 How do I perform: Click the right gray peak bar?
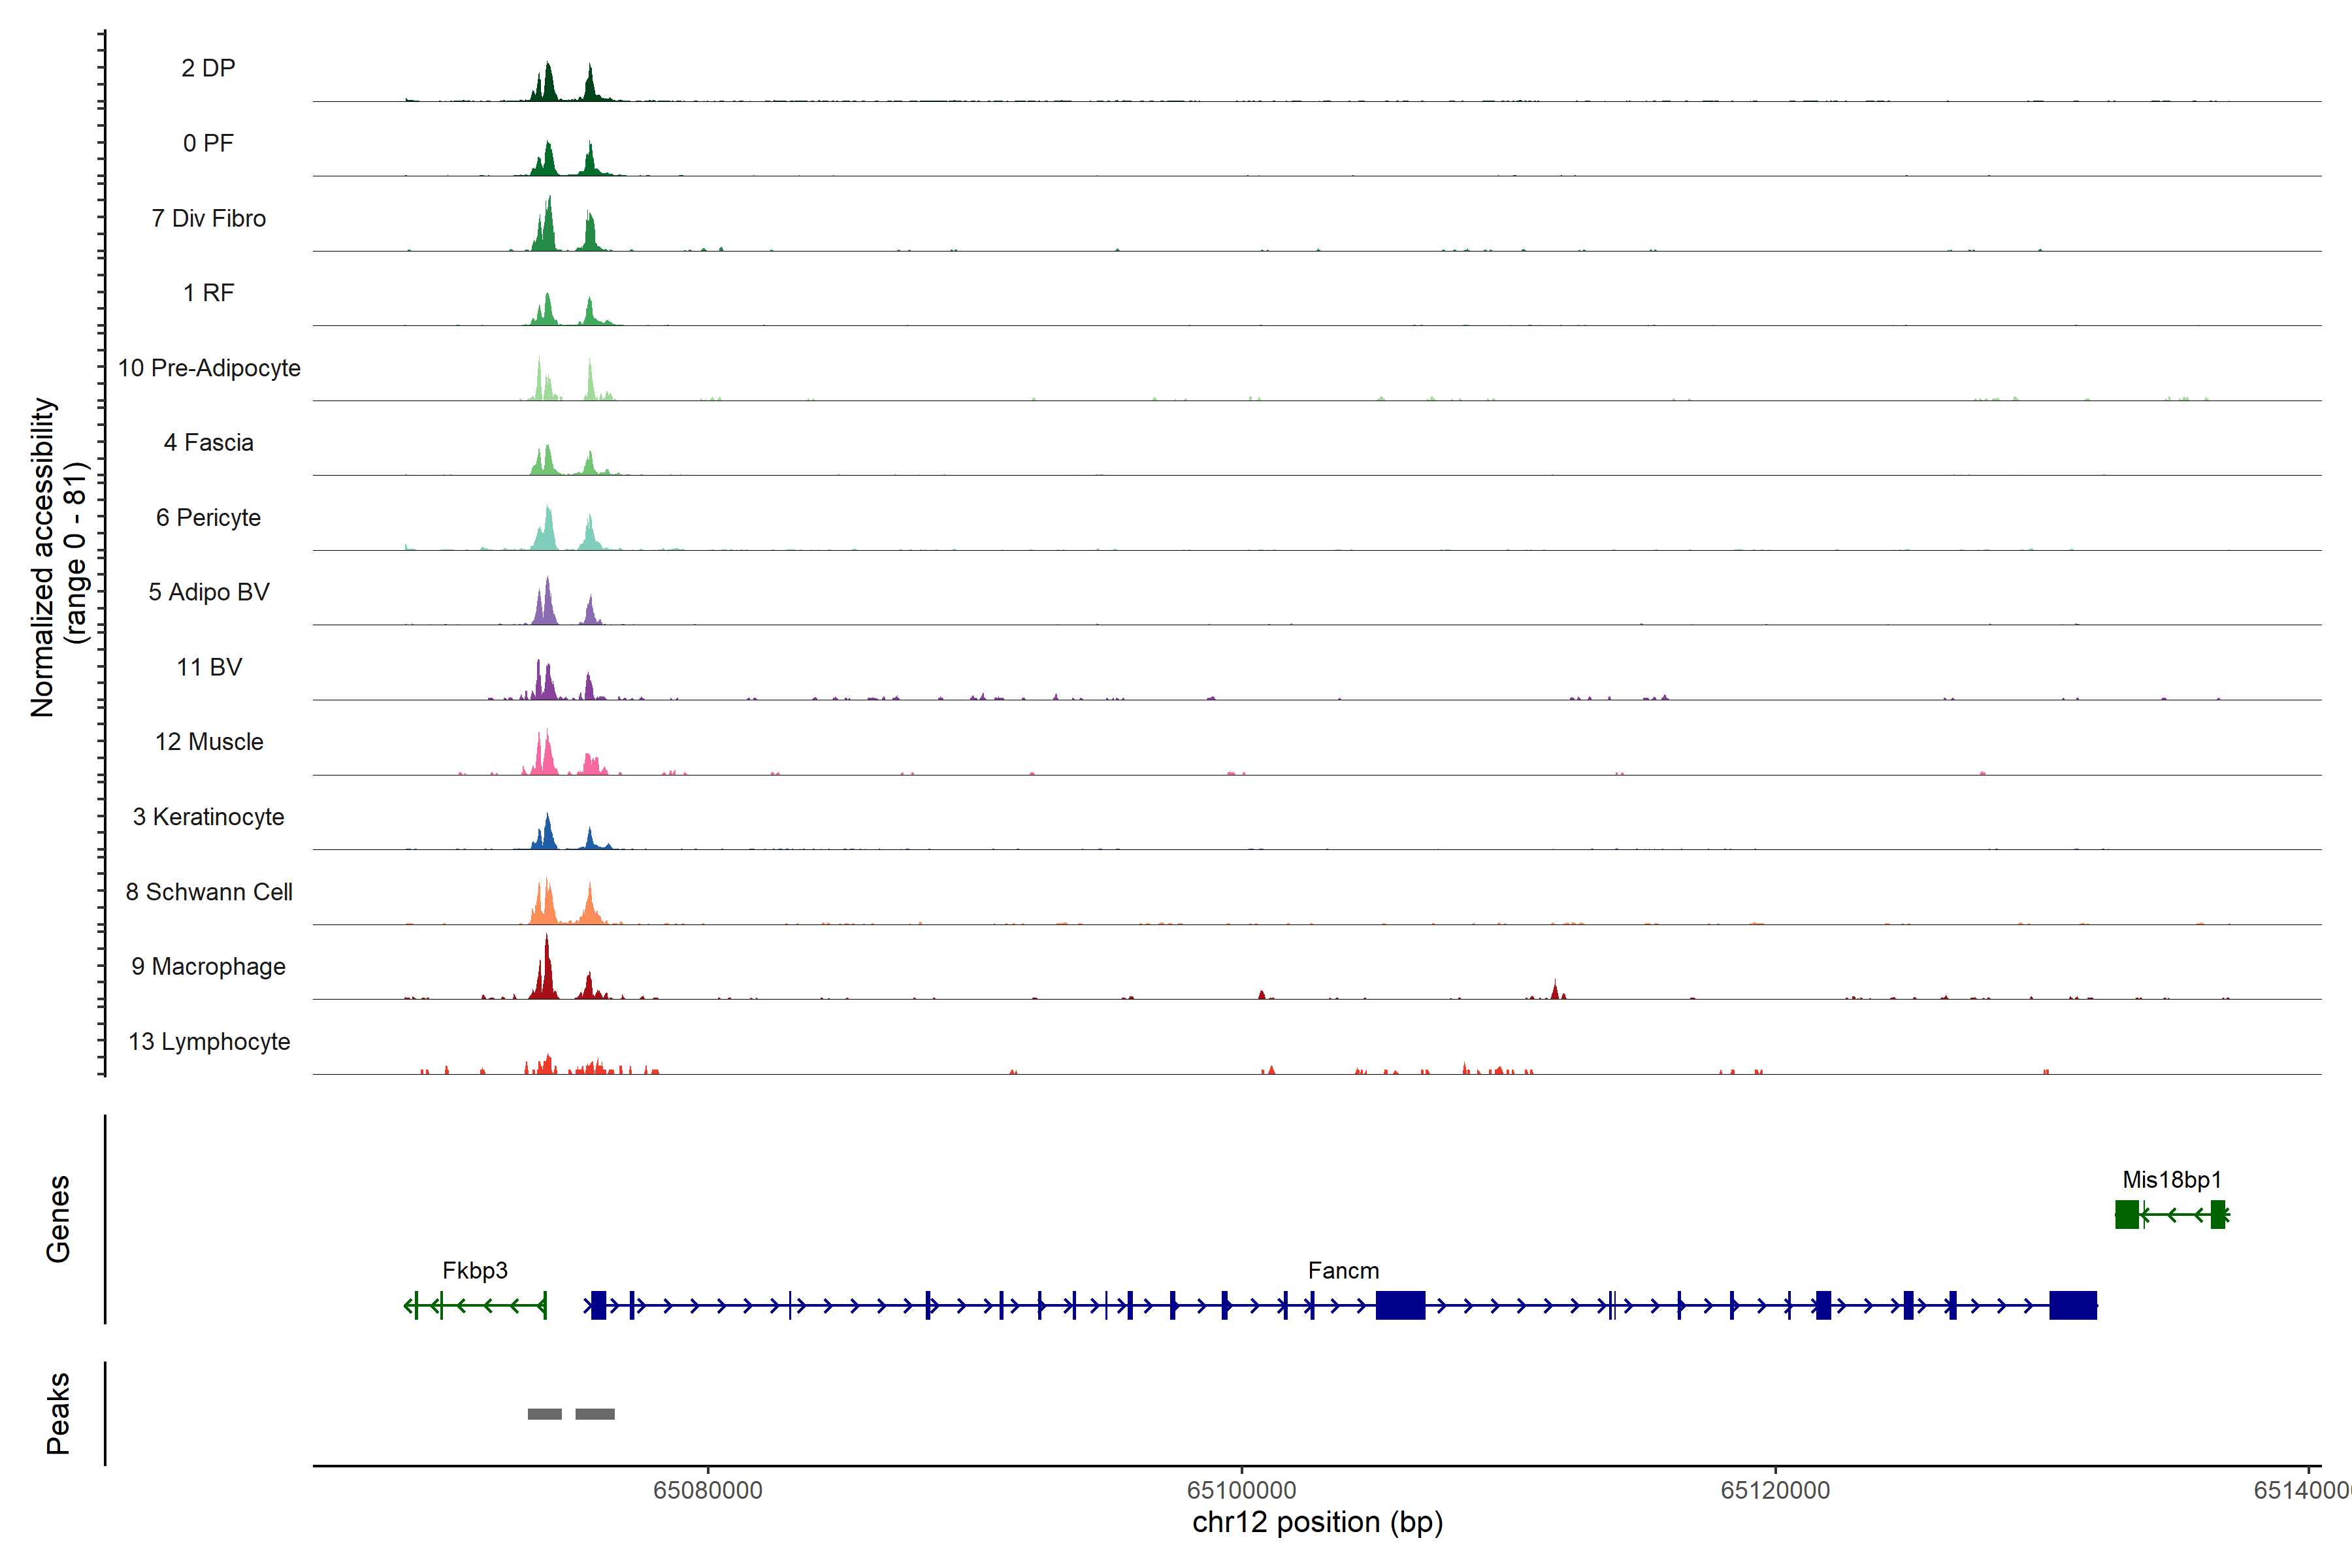point(595,1414)
